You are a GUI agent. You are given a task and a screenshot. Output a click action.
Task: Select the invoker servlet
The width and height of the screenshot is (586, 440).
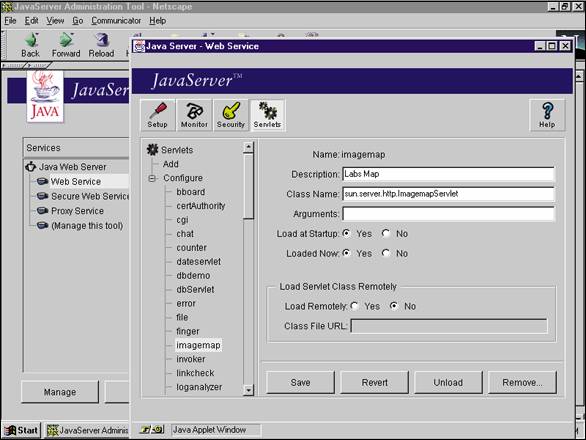pyautogui.click(x=191, y=359)
